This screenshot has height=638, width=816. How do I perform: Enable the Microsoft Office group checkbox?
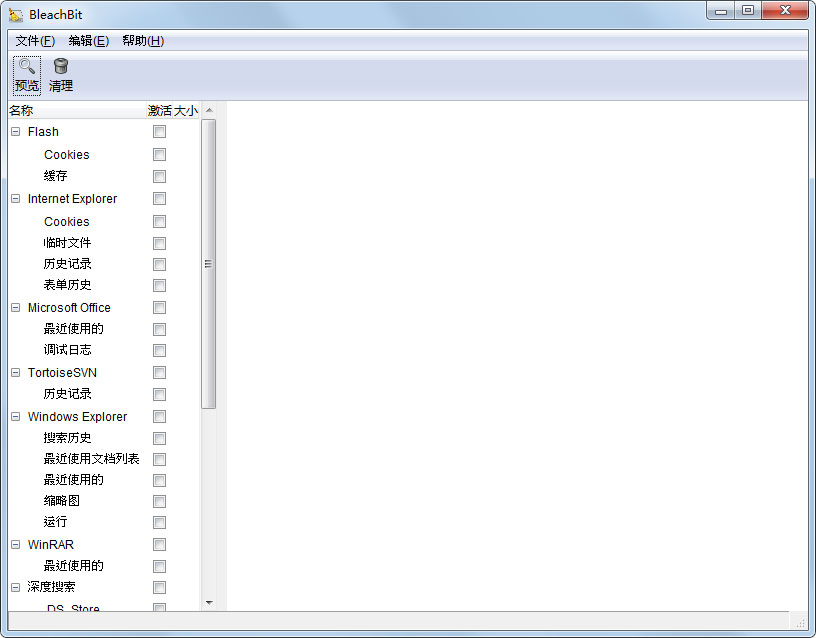159,308
